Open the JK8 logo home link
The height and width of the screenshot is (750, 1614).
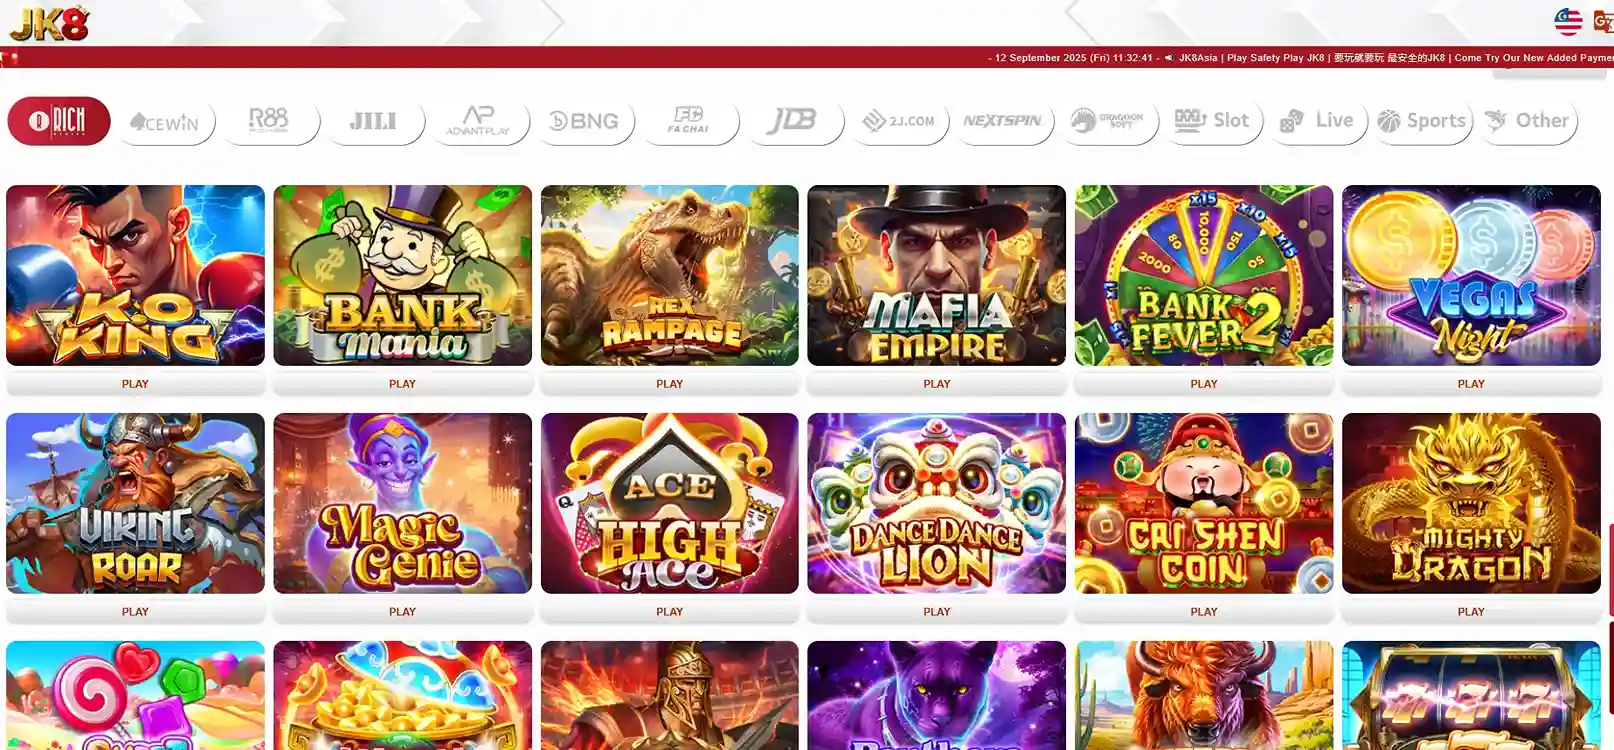[x=49, y=22]
